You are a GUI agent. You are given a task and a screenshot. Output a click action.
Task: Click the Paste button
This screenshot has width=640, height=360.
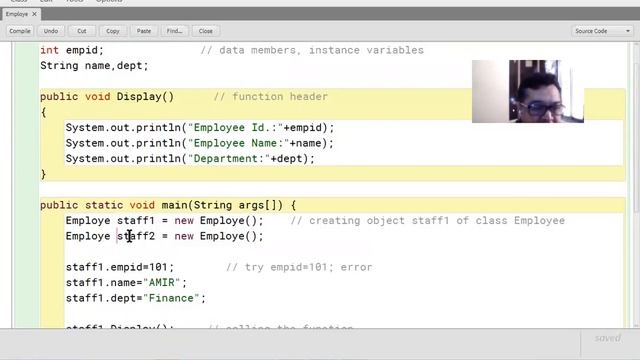[144, 31]
